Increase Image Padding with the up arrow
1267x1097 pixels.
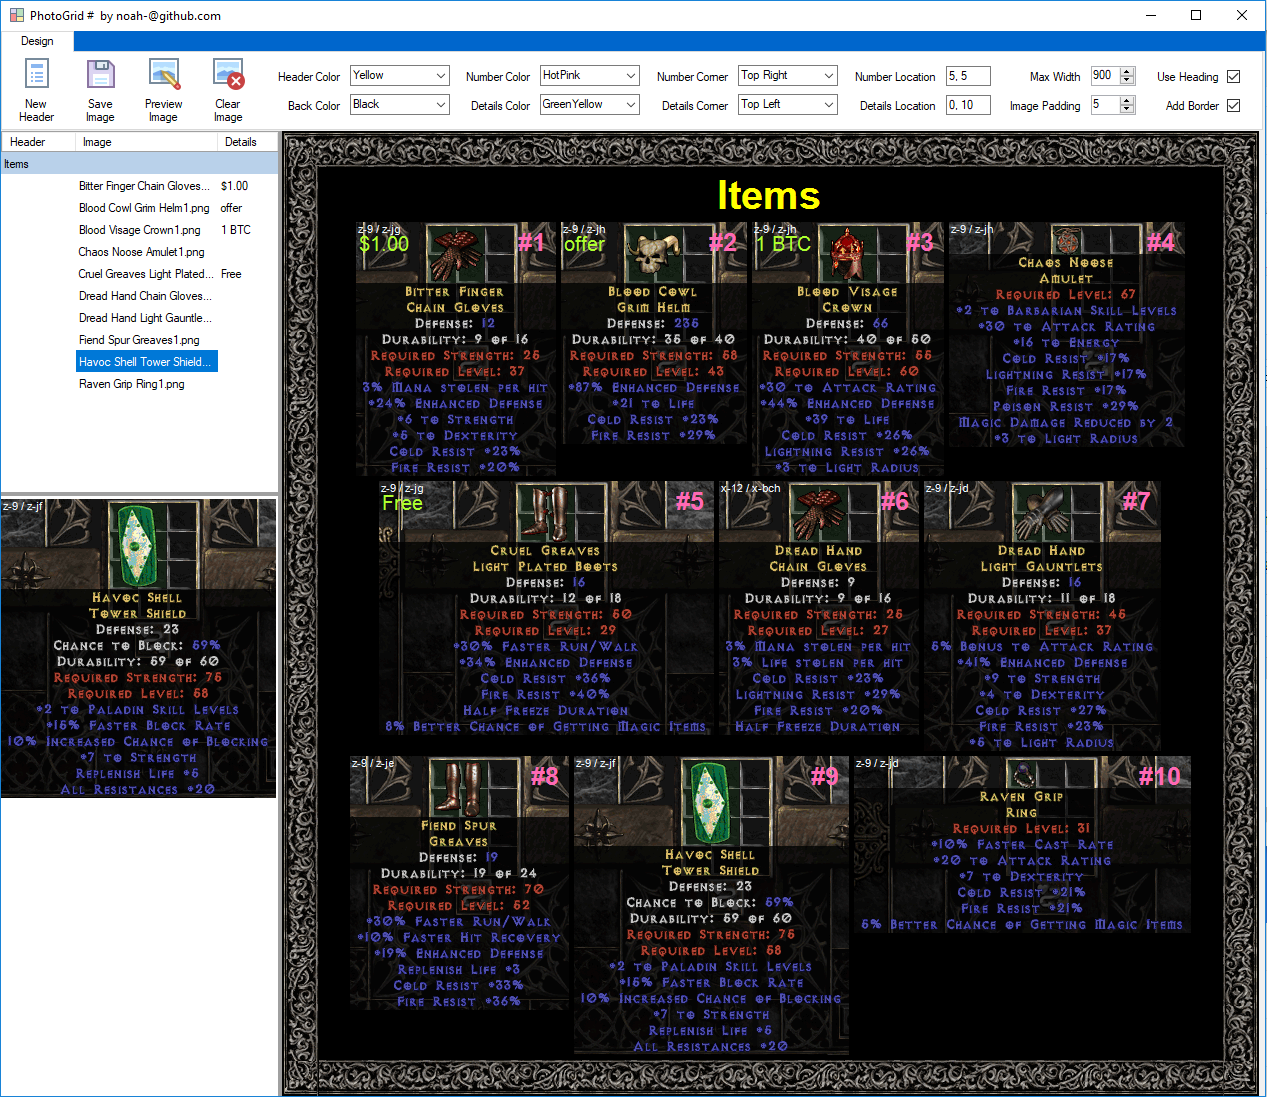1128,101
